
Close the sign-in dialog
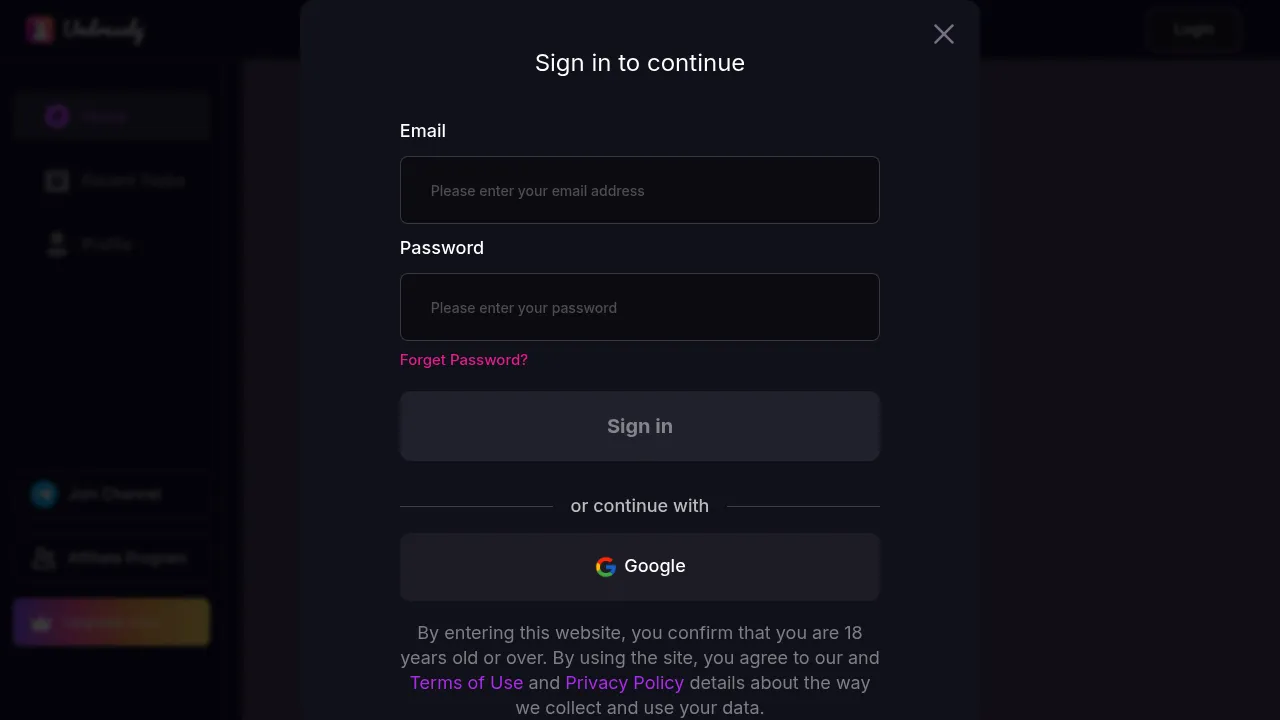(943, 34)
